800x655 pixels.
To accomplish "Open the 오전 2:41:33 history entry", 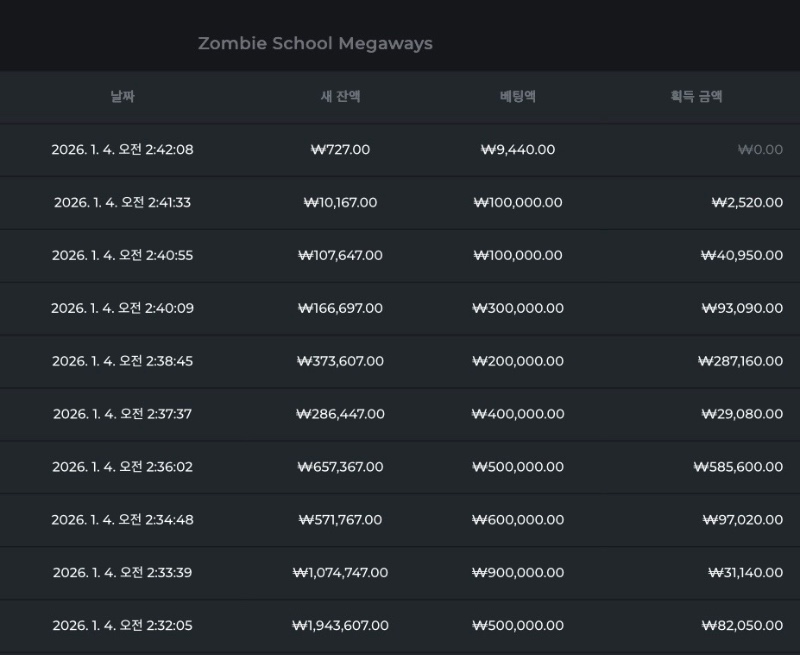I will (122, 203).
